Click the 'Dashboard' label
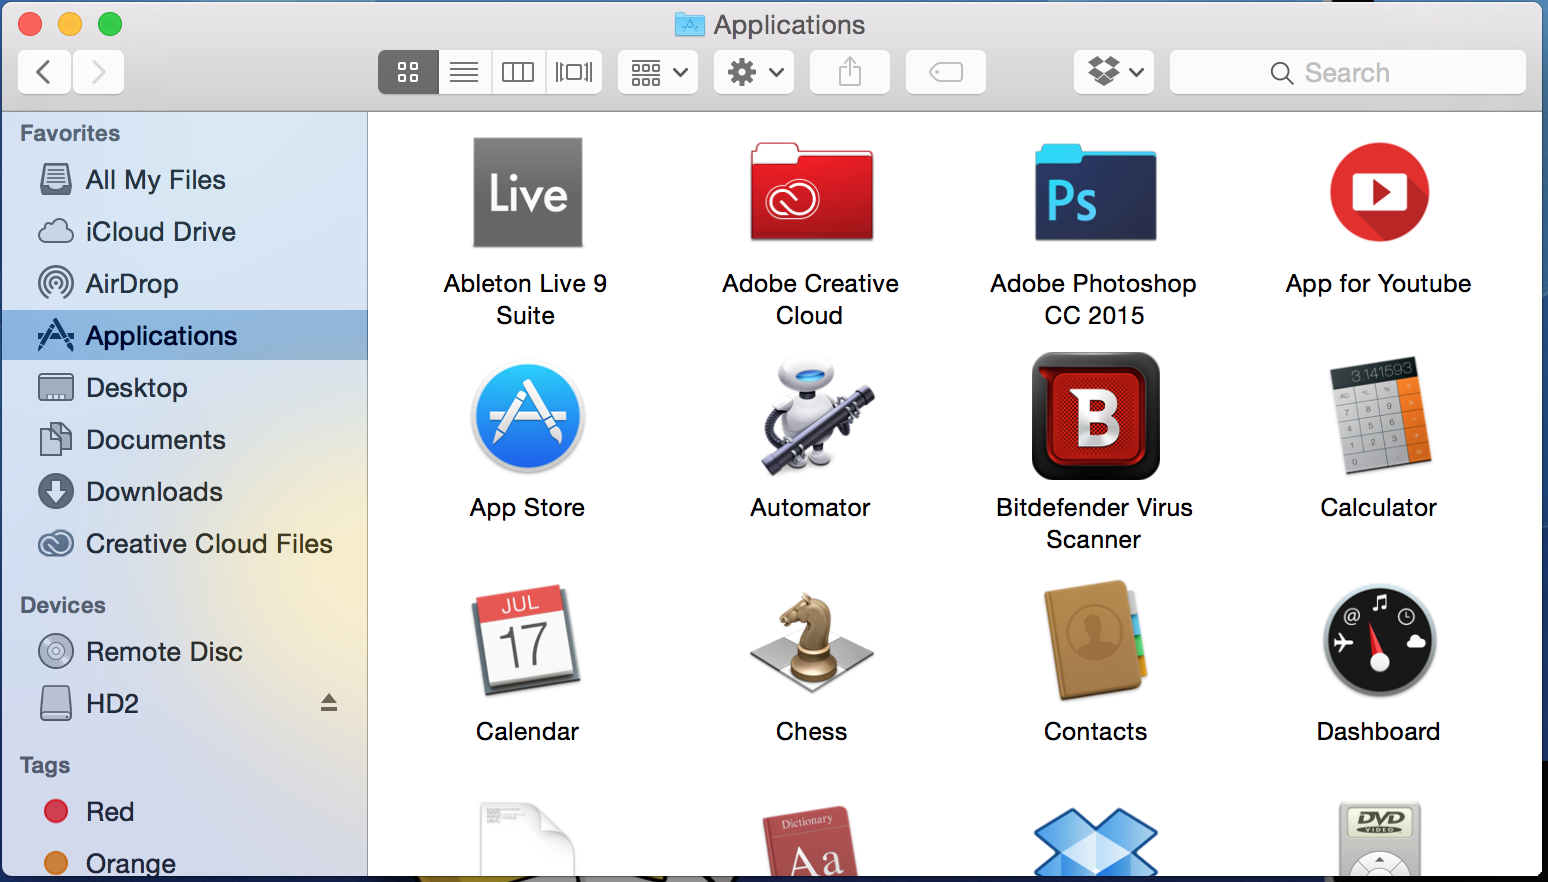Screen dimensions: 1548x882 point(1379,731)
